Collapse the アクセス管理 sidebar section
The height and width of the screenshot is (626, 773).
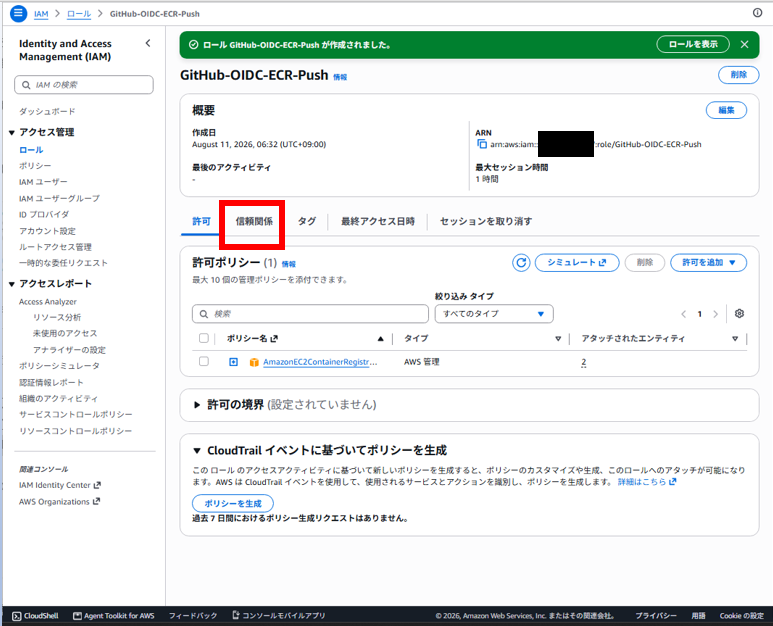tap(11, 132)
